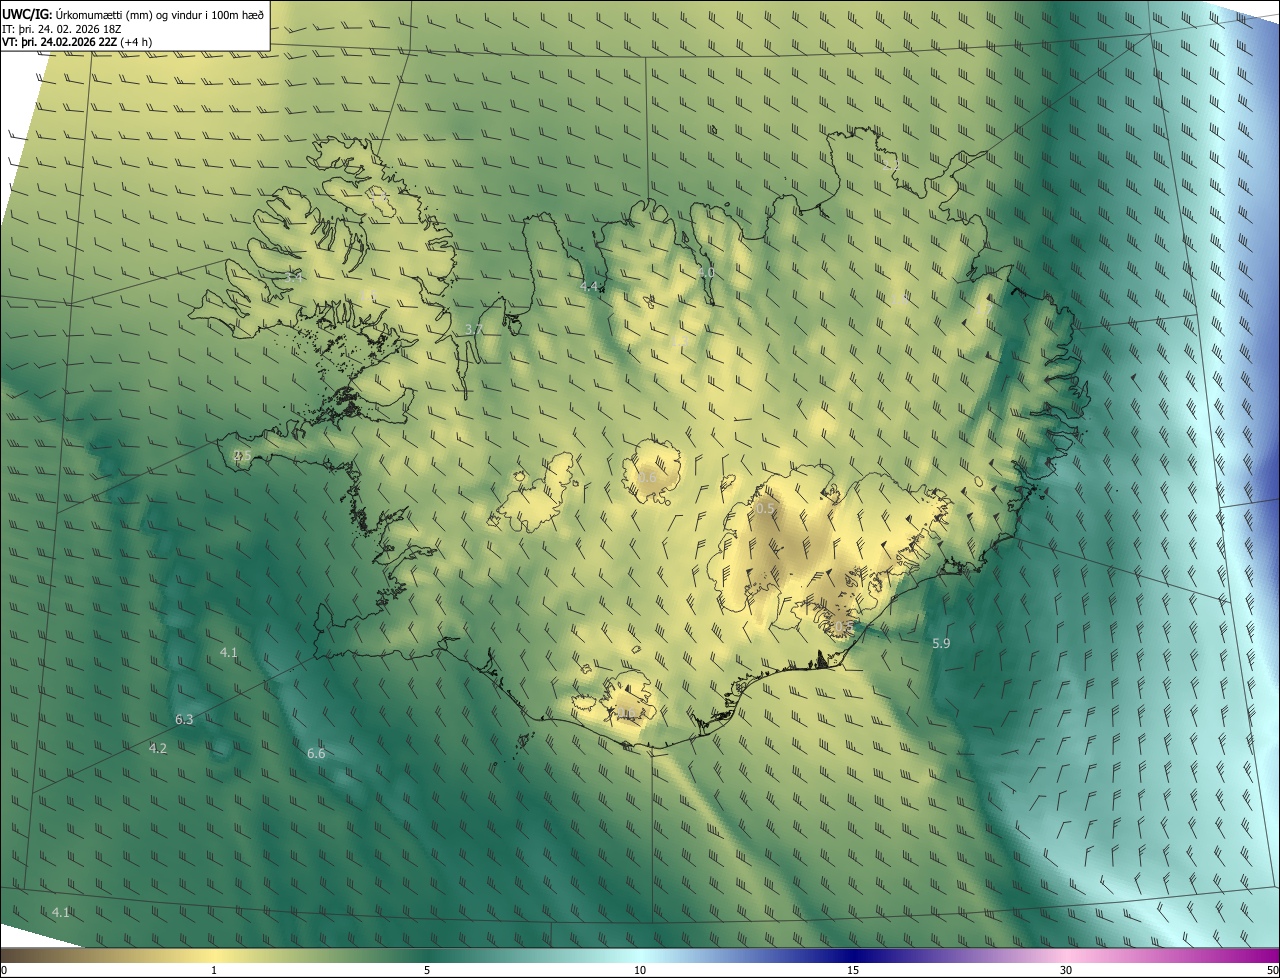Click the '0' label on the color scale
Image resolution: width=1280 pixels, height=978 pixels.
(x=4, y=970)
